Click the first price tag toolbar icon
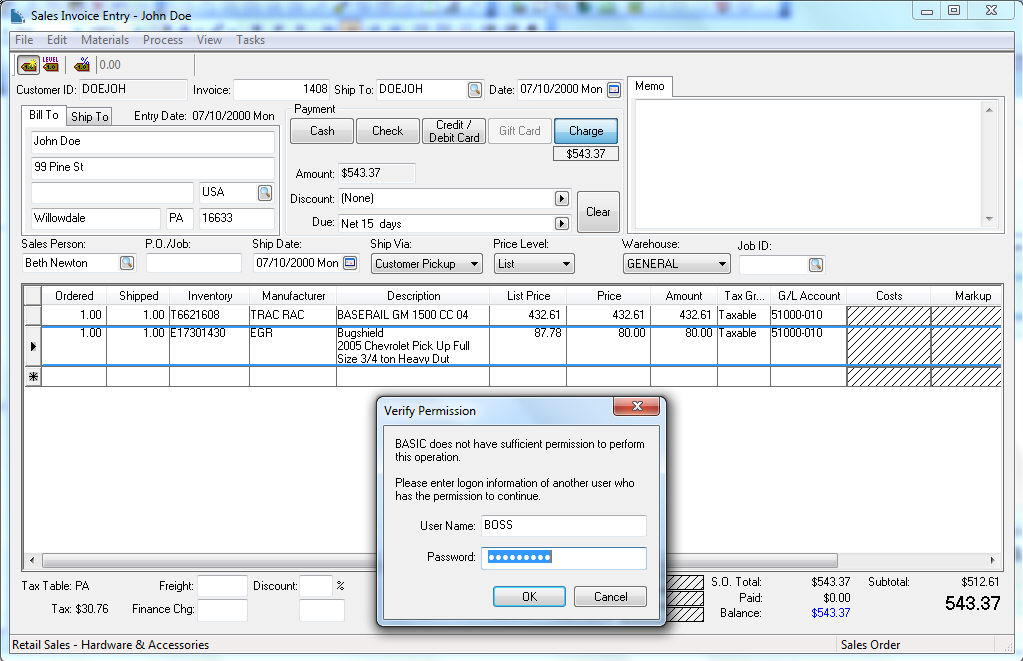The height and width of the screenshot is (661, 1023). (x=28, y=66)
